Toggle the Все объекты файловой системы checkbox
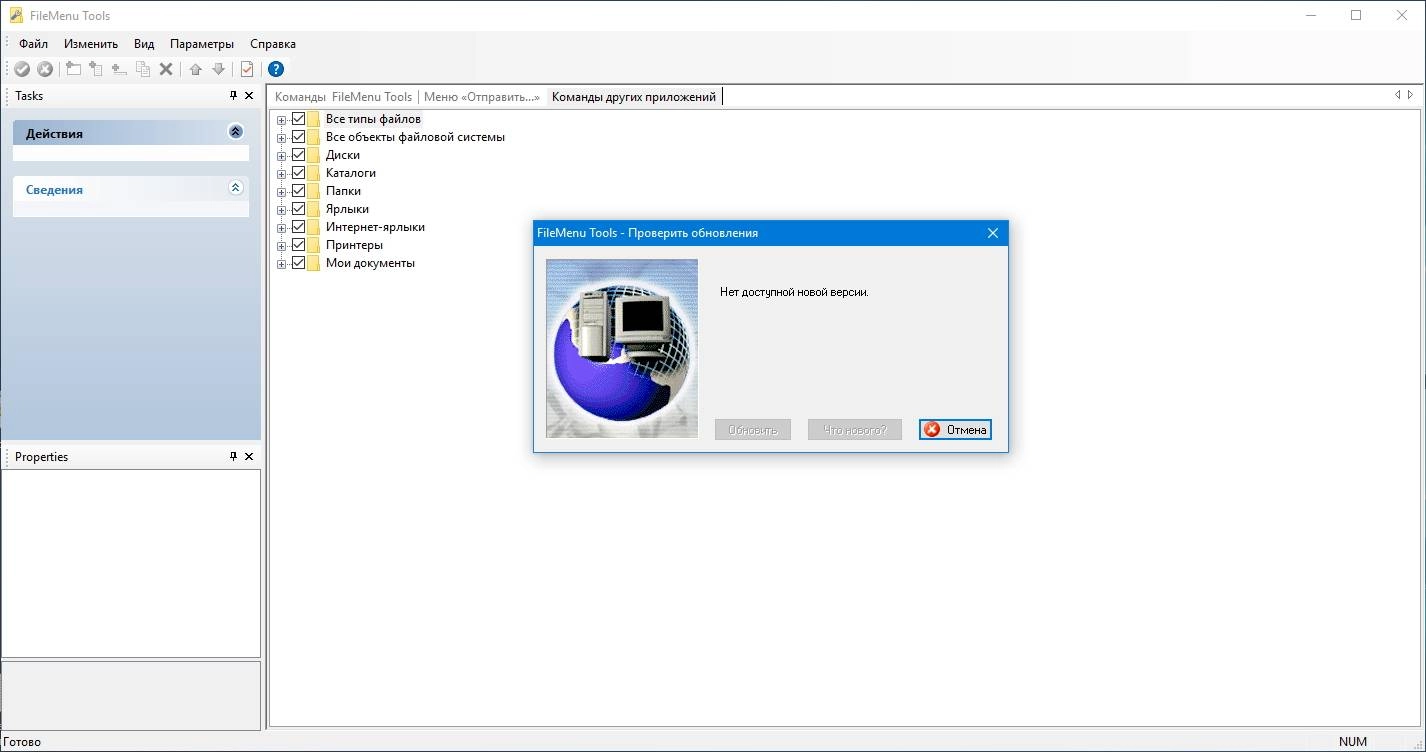 click(x=298, y=137)
